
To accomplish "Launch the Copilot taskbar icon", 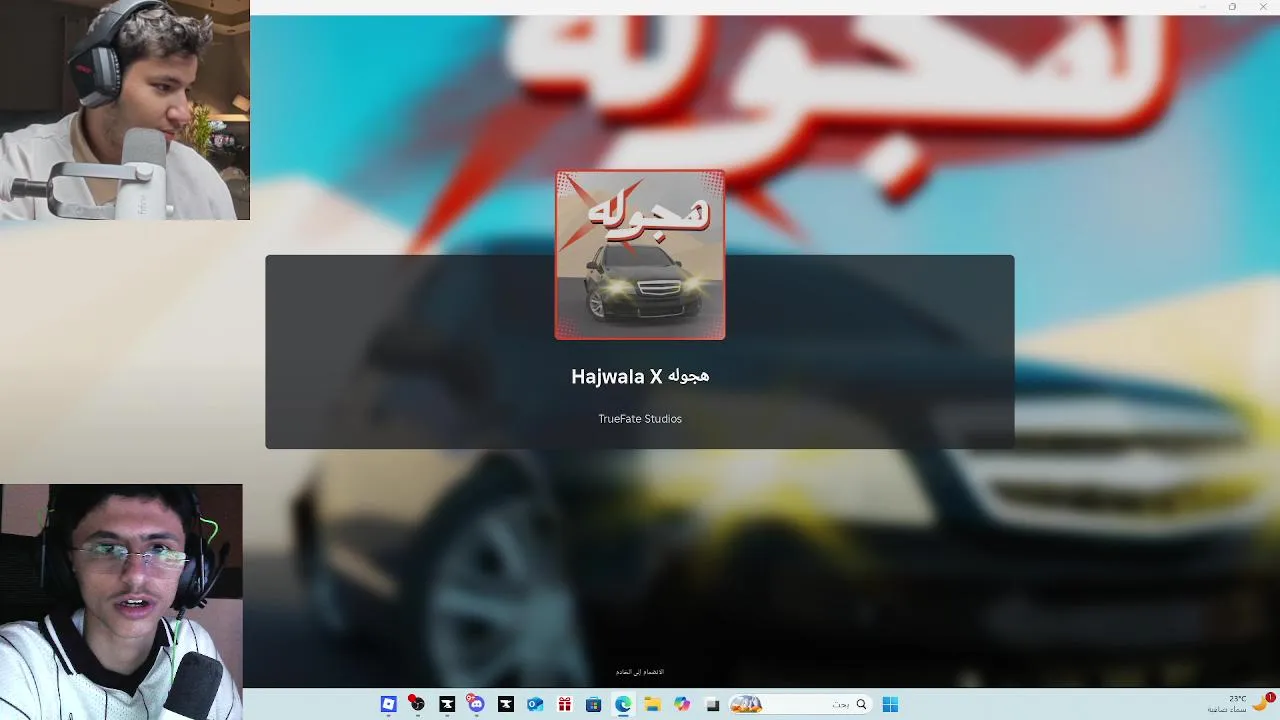I will 682,704.
